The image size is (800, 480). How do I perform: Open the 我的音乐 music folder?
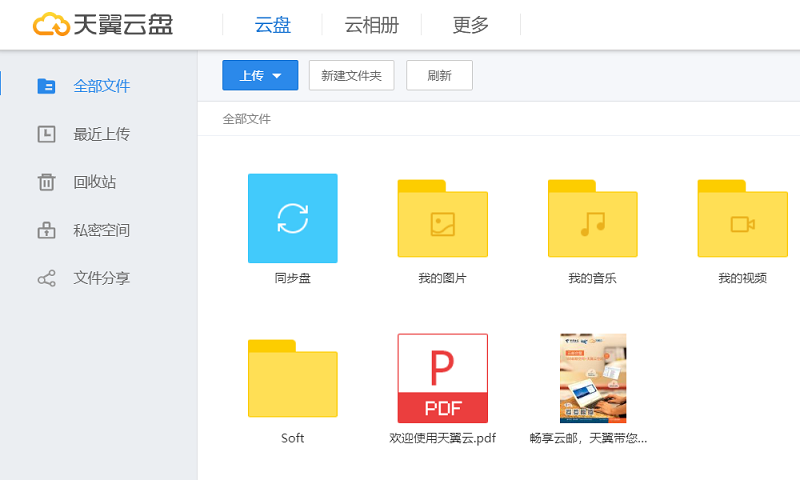(592, 222)
